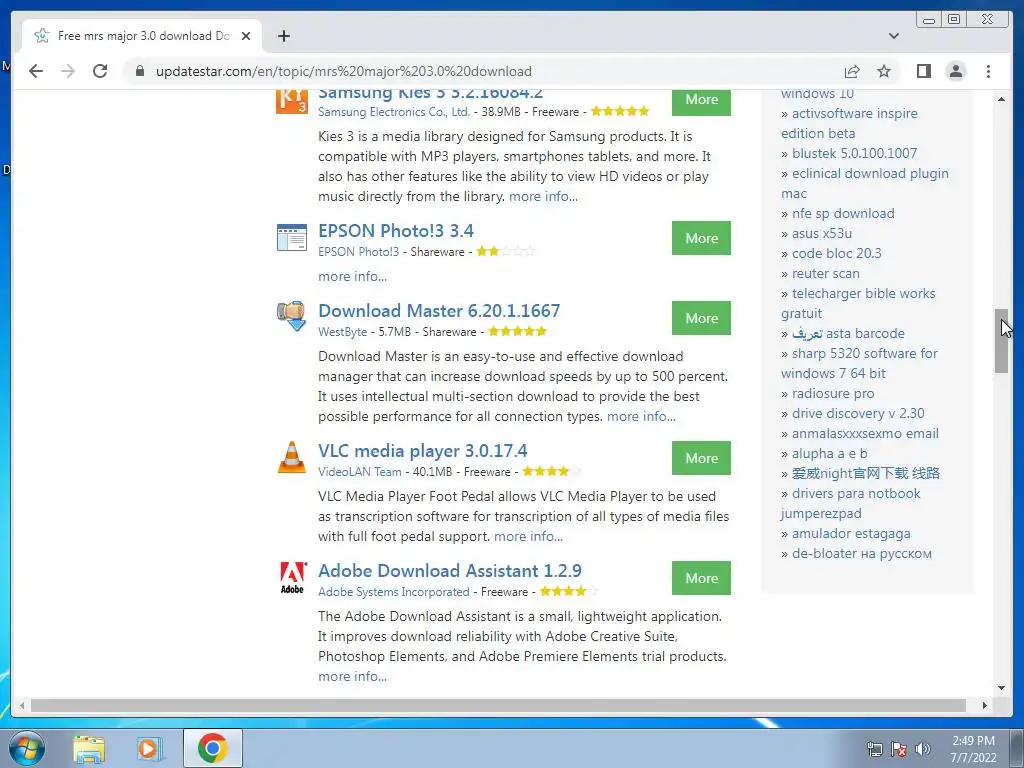Image resolution: width=1024 pixels, height=768 pixels.
Task: Open nfe sp download sidebar link
Action: point(843,214)
